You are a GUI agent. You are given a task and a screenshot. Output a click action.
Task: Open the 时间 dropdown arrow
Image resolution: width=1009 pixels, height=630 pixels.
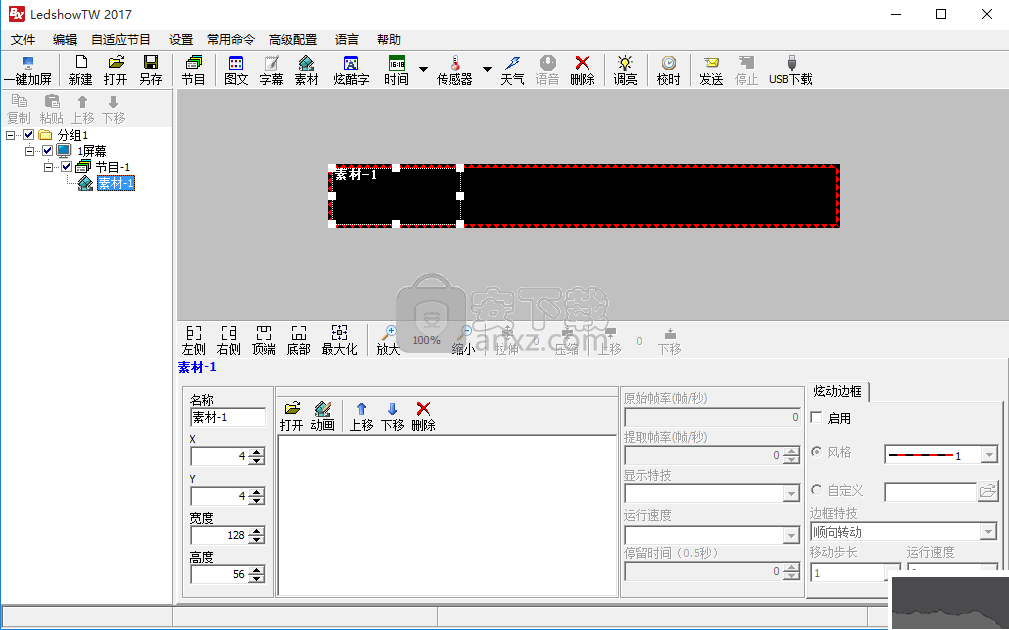[423, 70]
